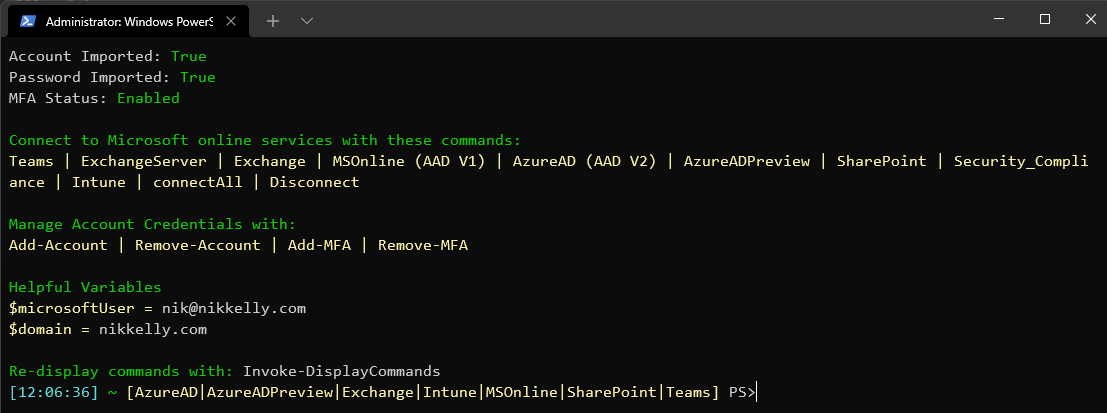Open a new tab with plus button
The width and height of the screenshot is (1107, 413).
coord(273,21)
